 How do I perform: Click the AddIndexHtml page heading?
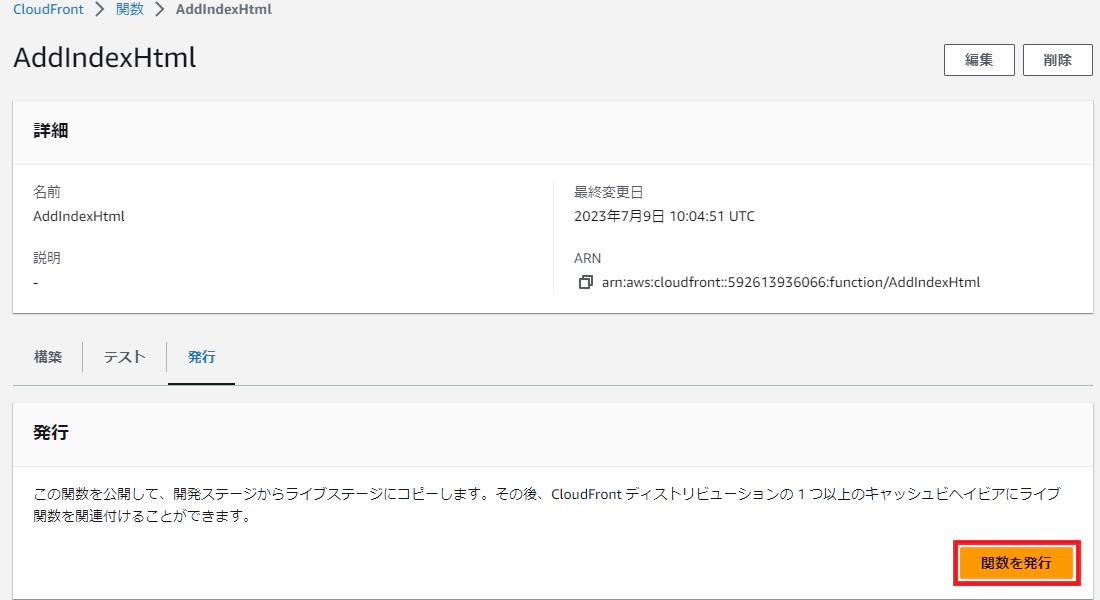105,58
